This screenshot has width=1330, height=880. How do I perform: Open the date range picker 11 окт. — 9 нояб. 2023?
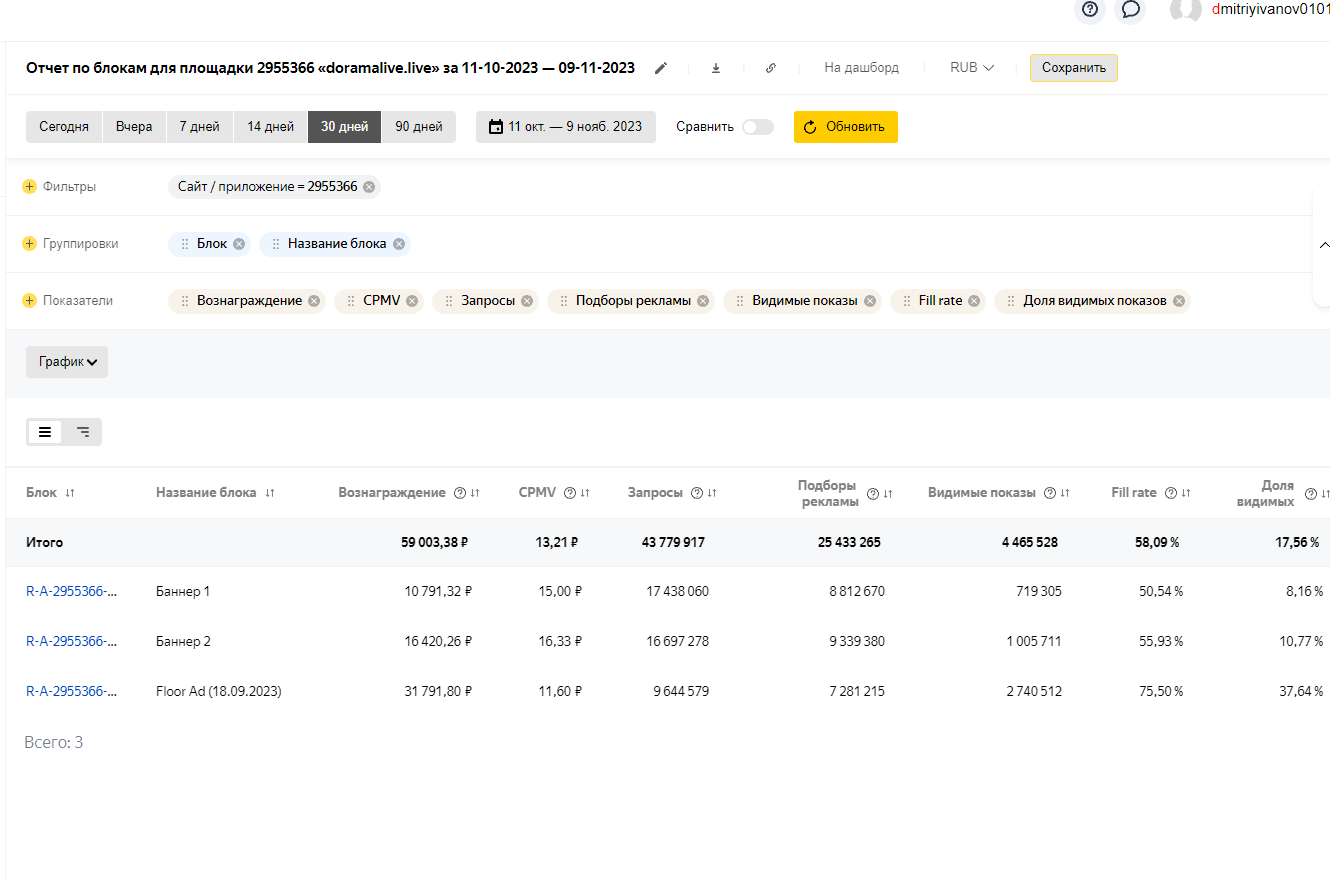click(x=566, y=127)
